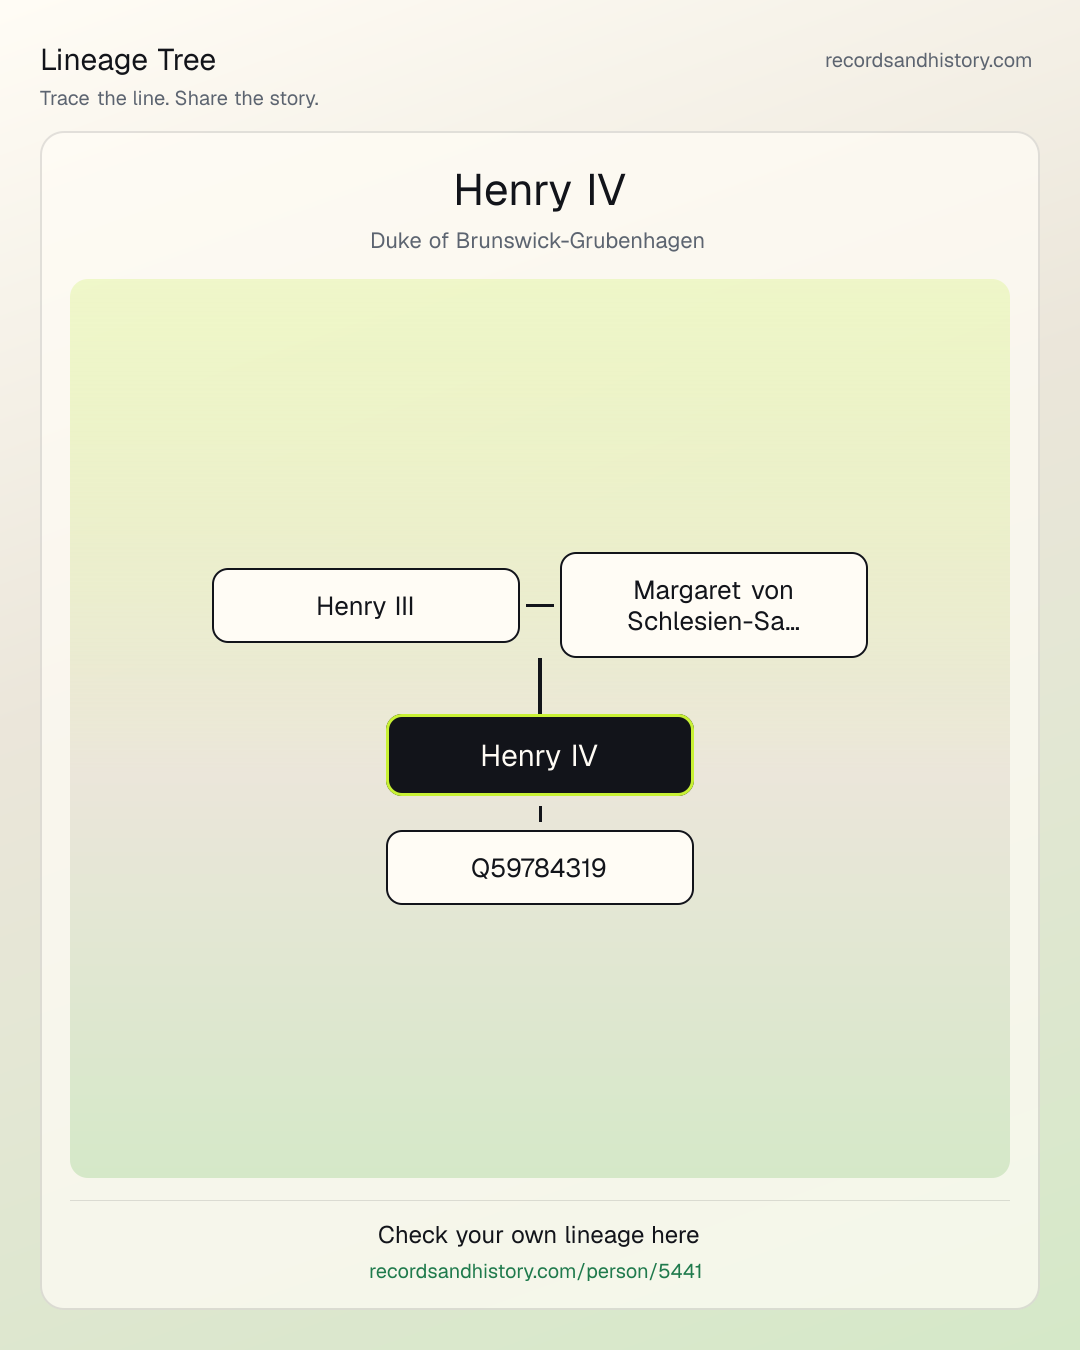Screen dimensions: 1080x1350
Task: Click the 'Trace the line. Share the story.' tagline
Action: tap(180, 98)
